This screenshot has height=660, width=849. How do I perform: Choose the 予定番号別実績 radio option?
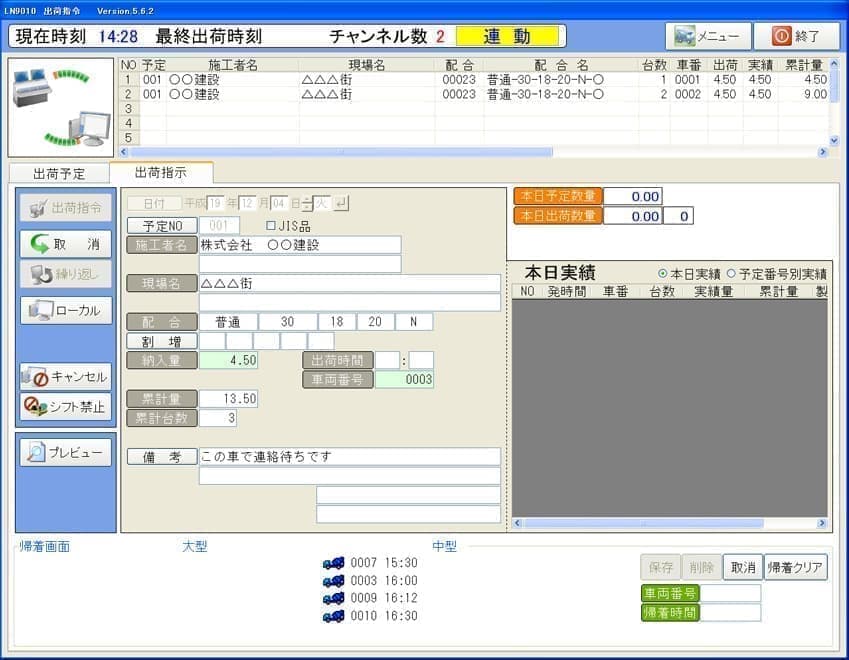pyautogui.click(x=731, y=274)
